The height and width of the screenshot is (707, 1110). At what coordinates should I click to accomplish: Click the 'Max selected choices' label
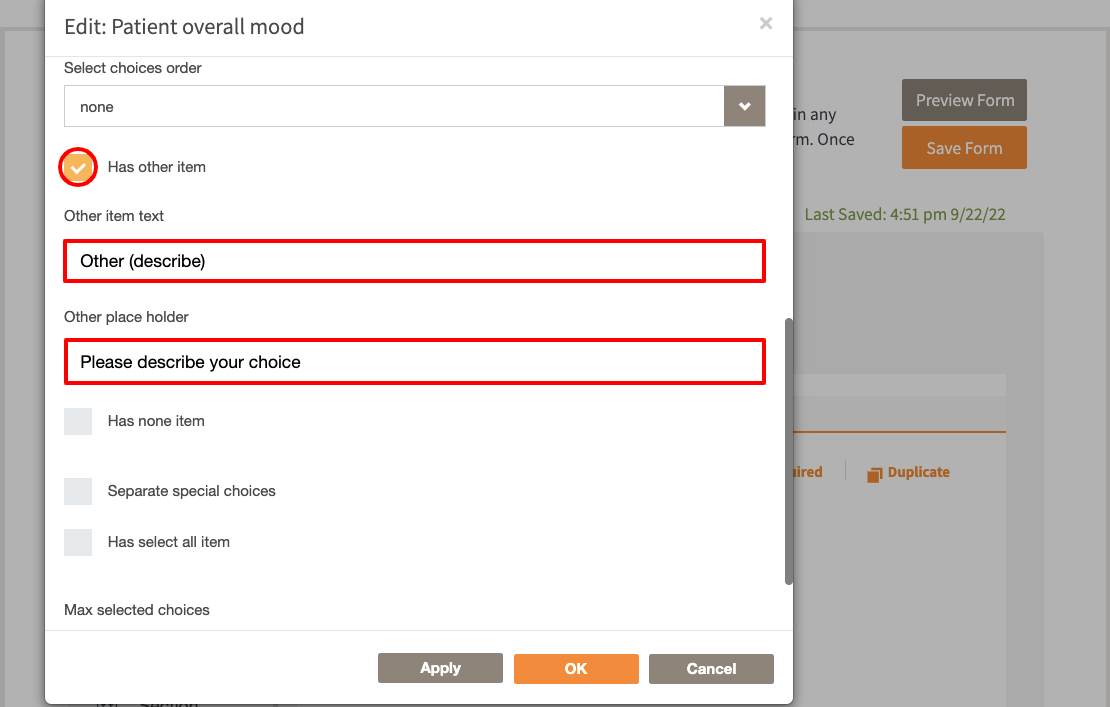(137, 610)
